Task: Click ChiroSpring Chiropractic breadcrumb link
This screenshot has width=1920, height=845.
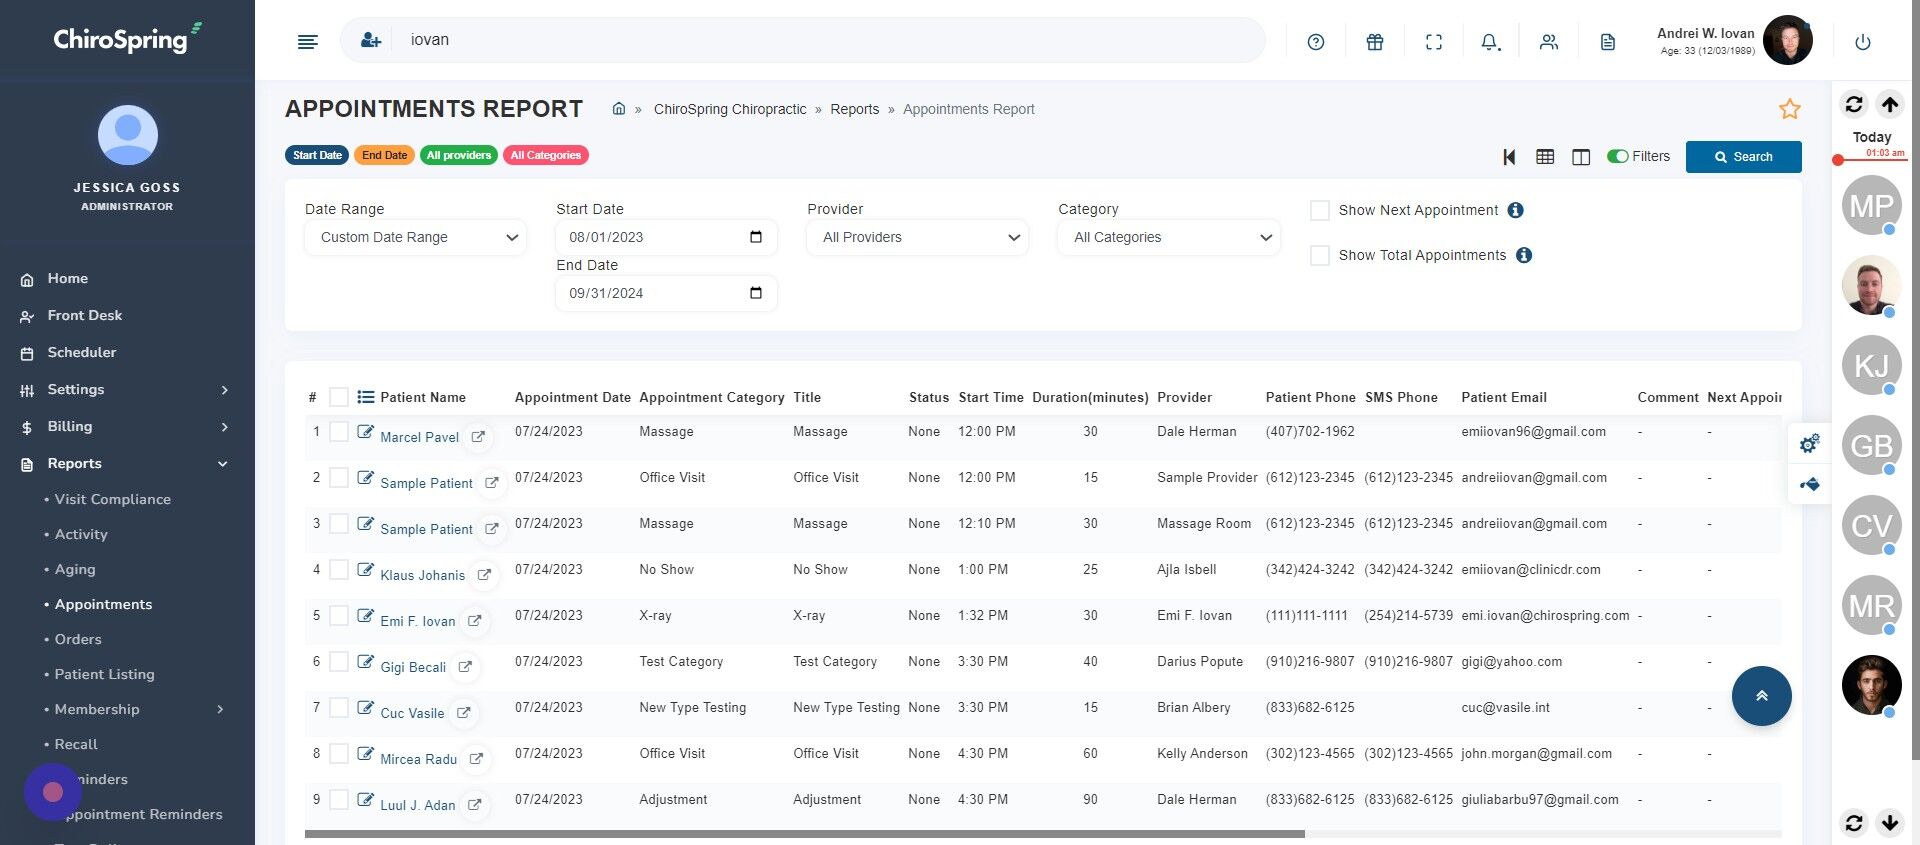Action: click(730, 109)
